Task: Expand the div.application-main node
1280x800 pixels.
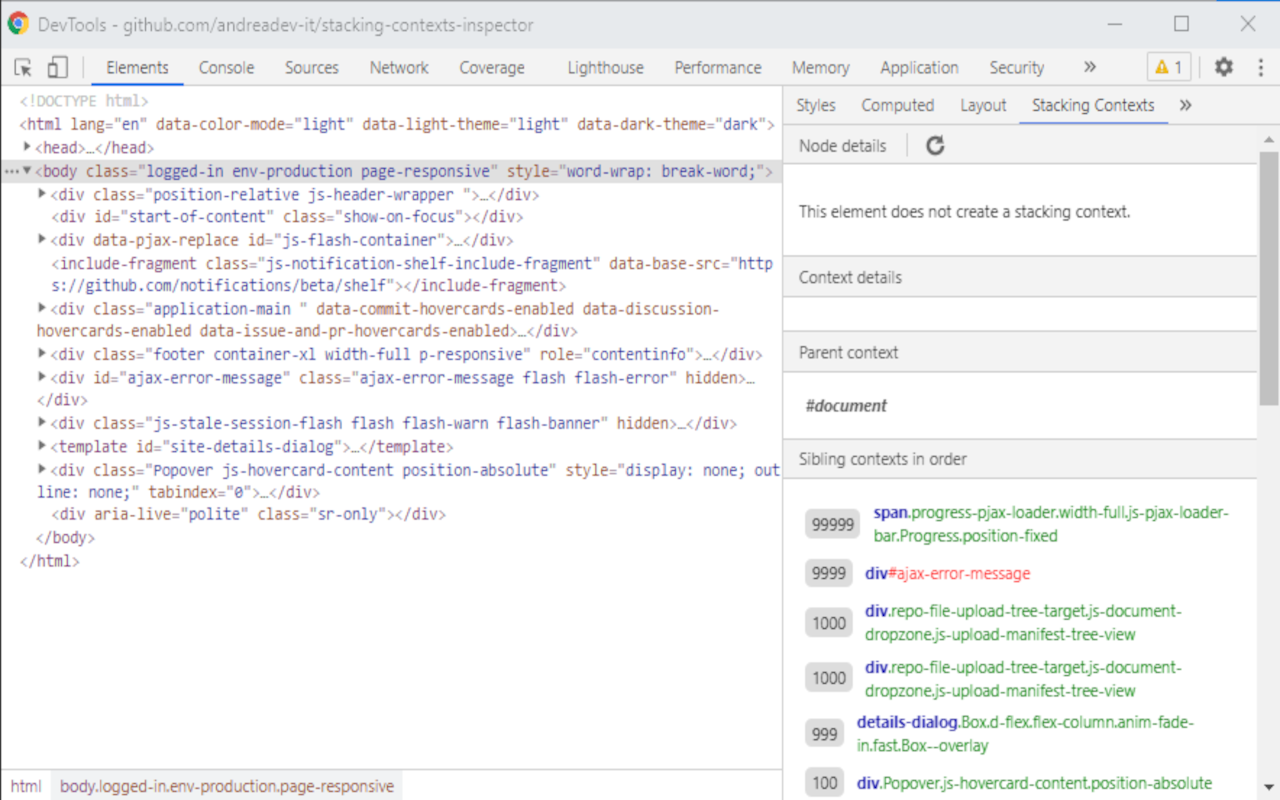Action: pyautogui.click(x=41, y=308)
